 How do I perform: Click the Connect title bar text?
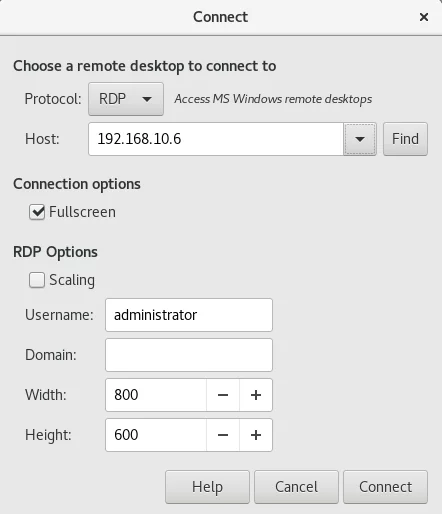(x=220, y=17)
